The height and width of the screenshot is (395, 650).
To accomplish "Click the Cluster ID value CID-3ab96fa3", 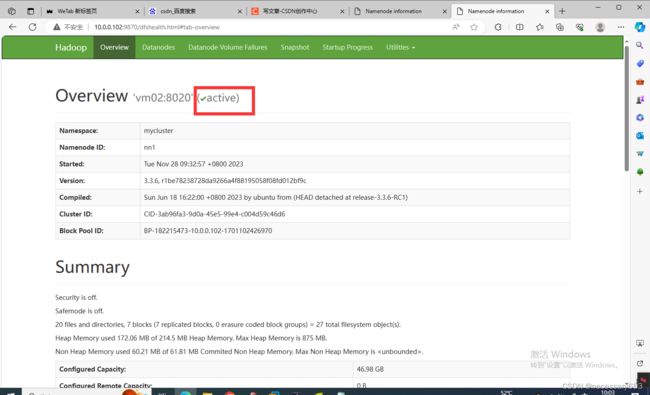I will pyautogui.click(x=214, y=214).
